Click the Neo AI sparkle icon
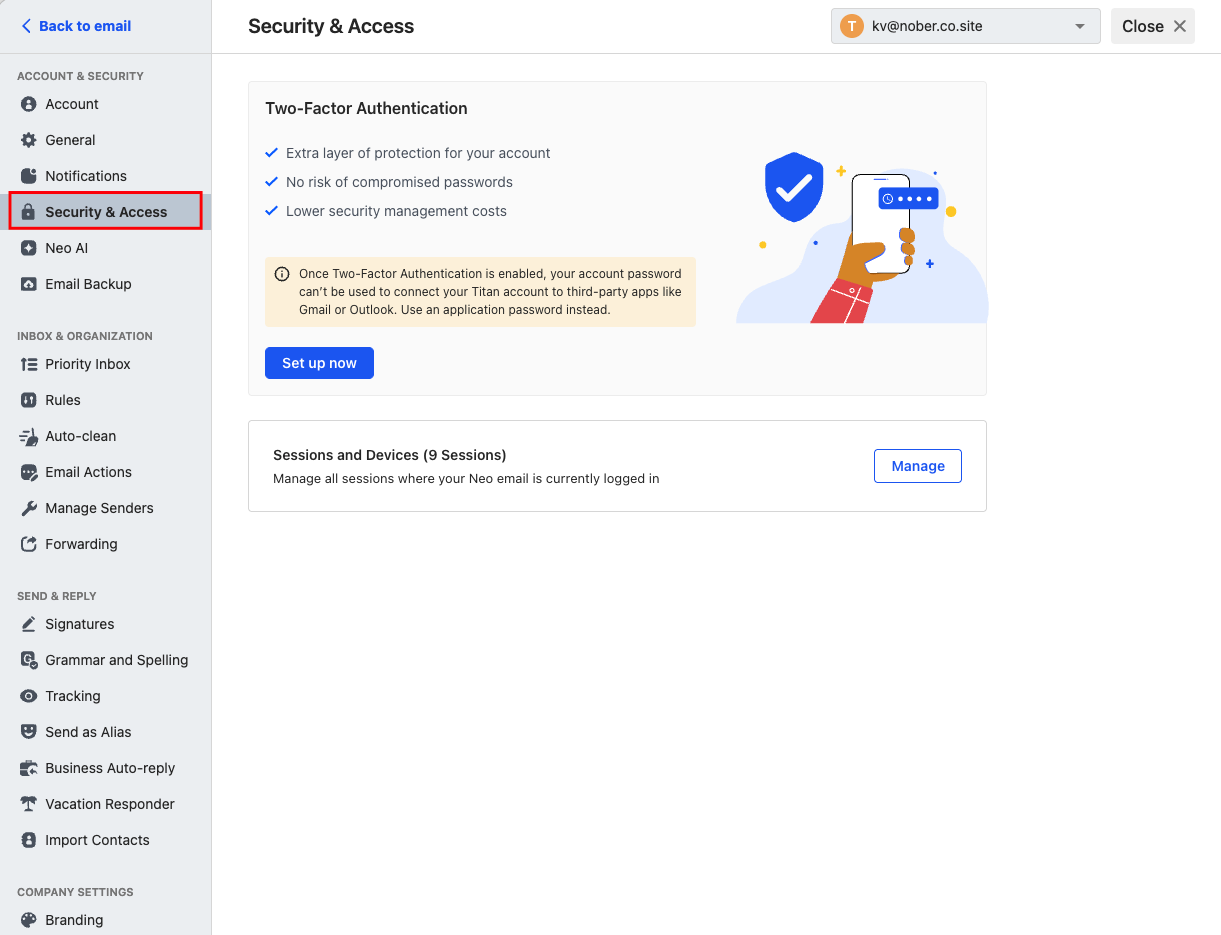1221x935 pixels. pyautogui.click(x=29, y=248)
